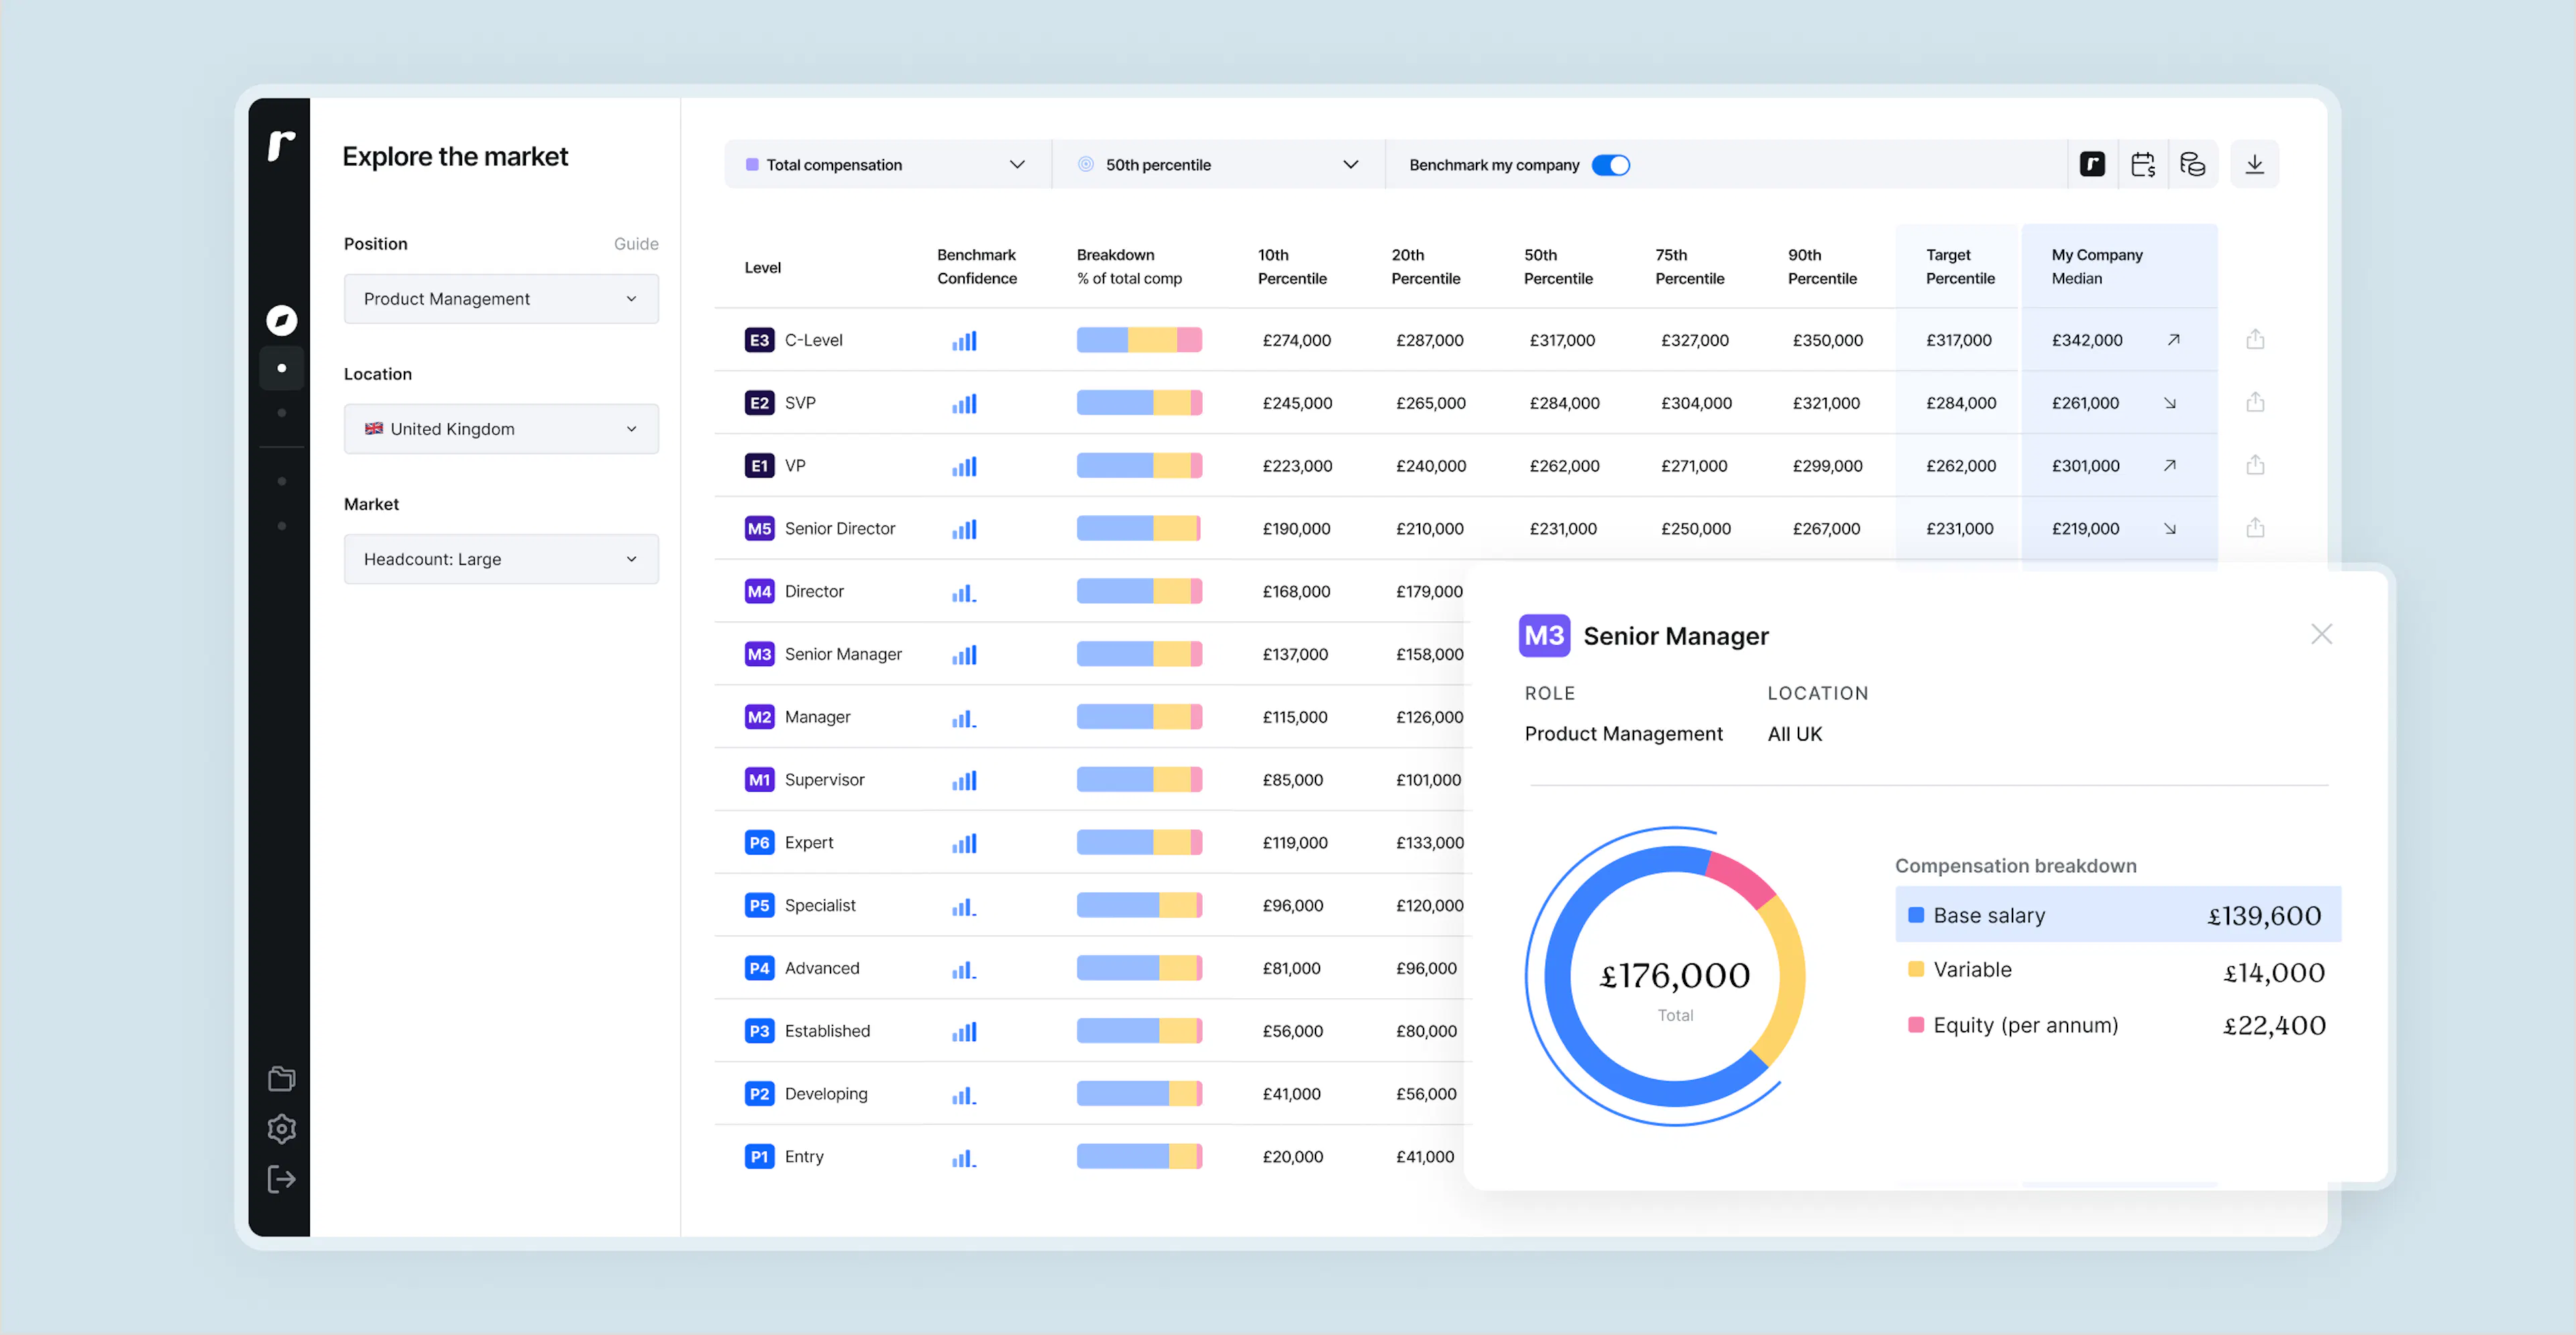This screenshot has width=2576, height=1335.
Task: Click the calendar currency icon in the toolbar
Action: click(2142, 164)
